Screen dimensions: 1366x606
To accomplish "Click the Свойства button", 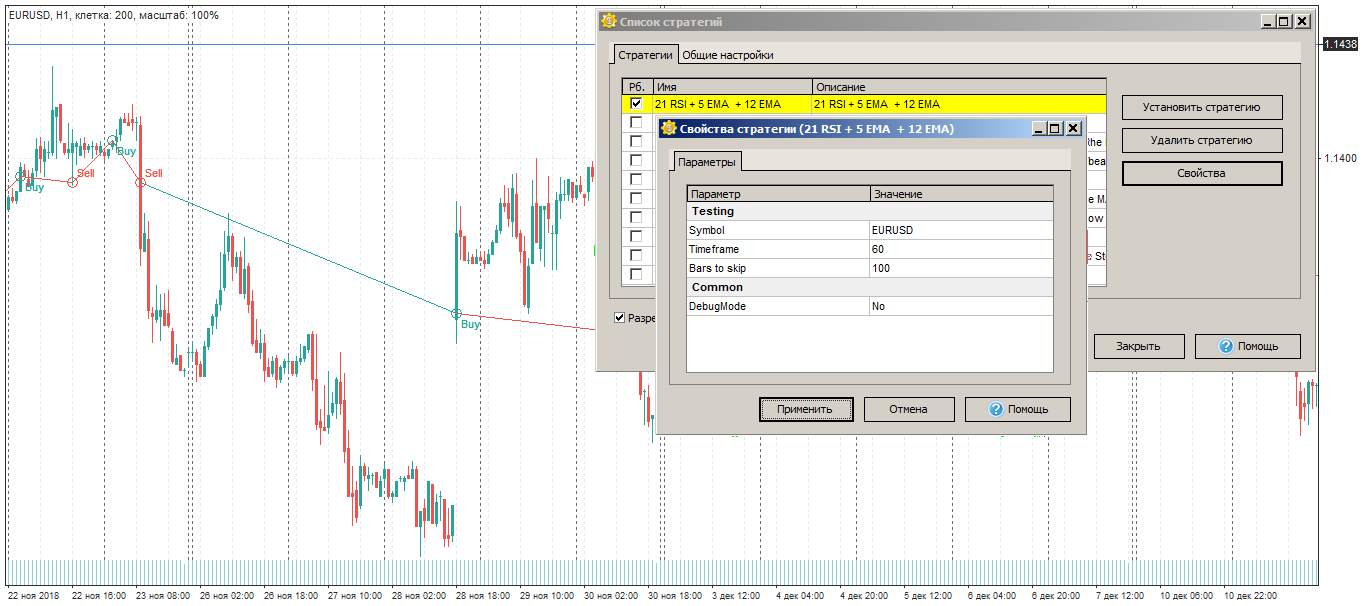I will pyautogui.click(x=1201, y=173).
